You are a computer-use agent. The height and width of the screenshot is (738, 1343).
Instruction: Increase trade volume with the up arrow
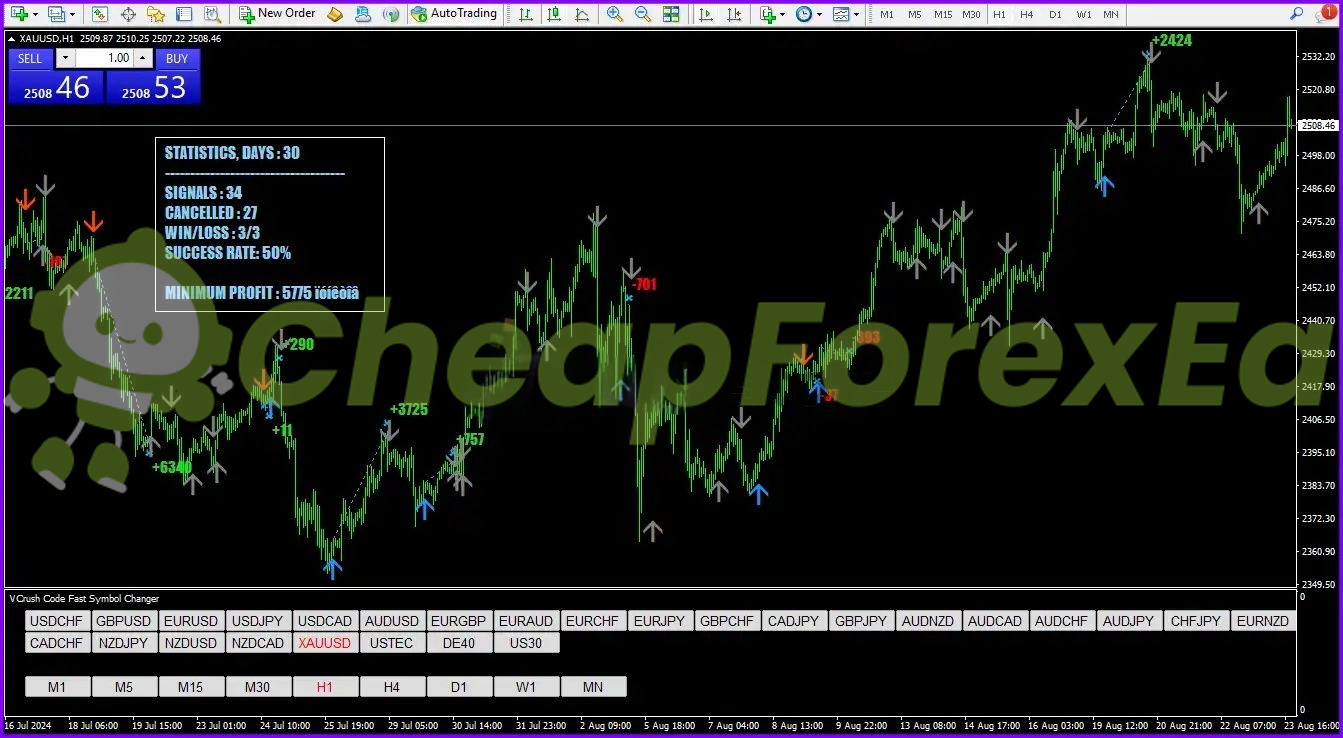pos(142,58)
